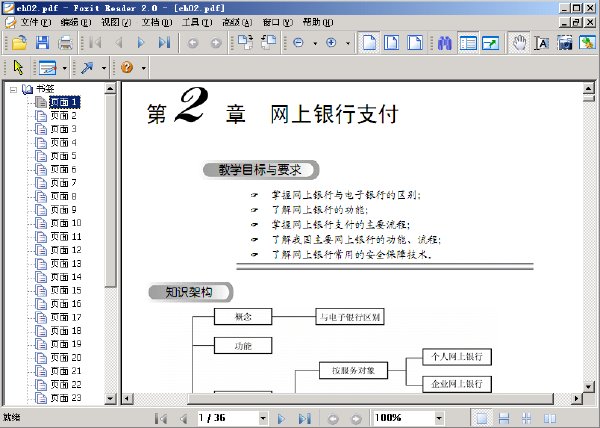
Task: Collapse the 书签 bookmarks tree root
Action: pyautogui.click(x=13, y=90)
